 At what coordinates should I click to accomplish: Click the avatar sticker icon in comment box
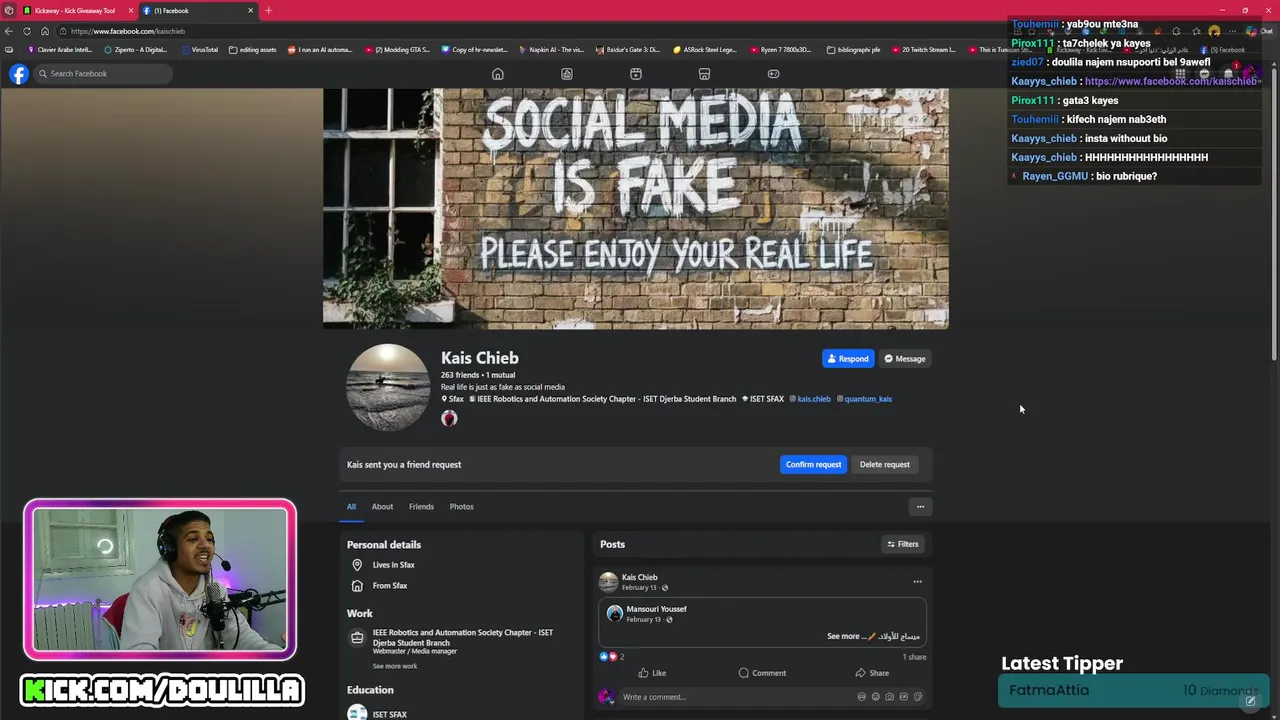tap(862, 697)
